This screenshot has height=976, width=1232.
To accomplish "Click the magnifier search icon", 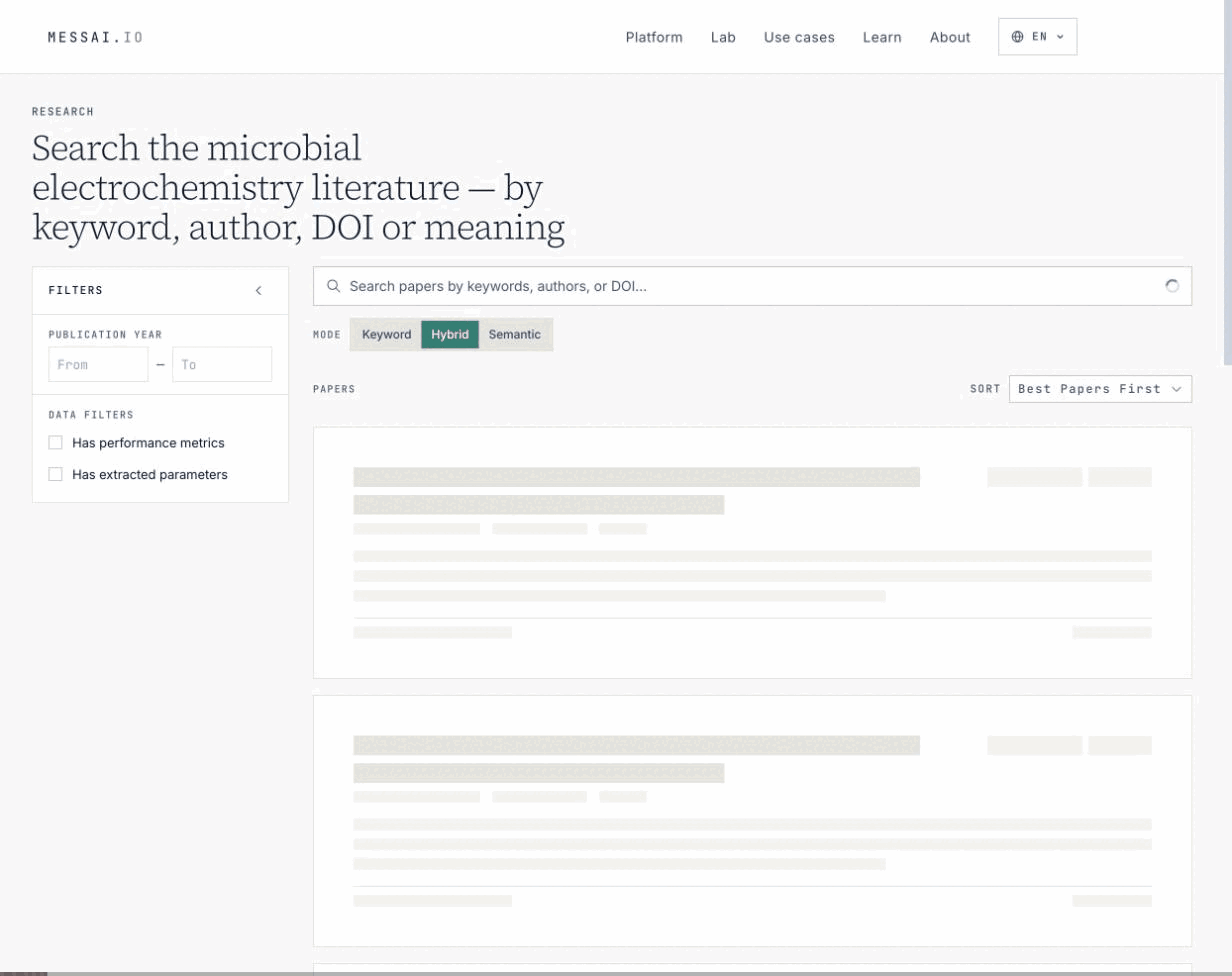I will 334,286.
